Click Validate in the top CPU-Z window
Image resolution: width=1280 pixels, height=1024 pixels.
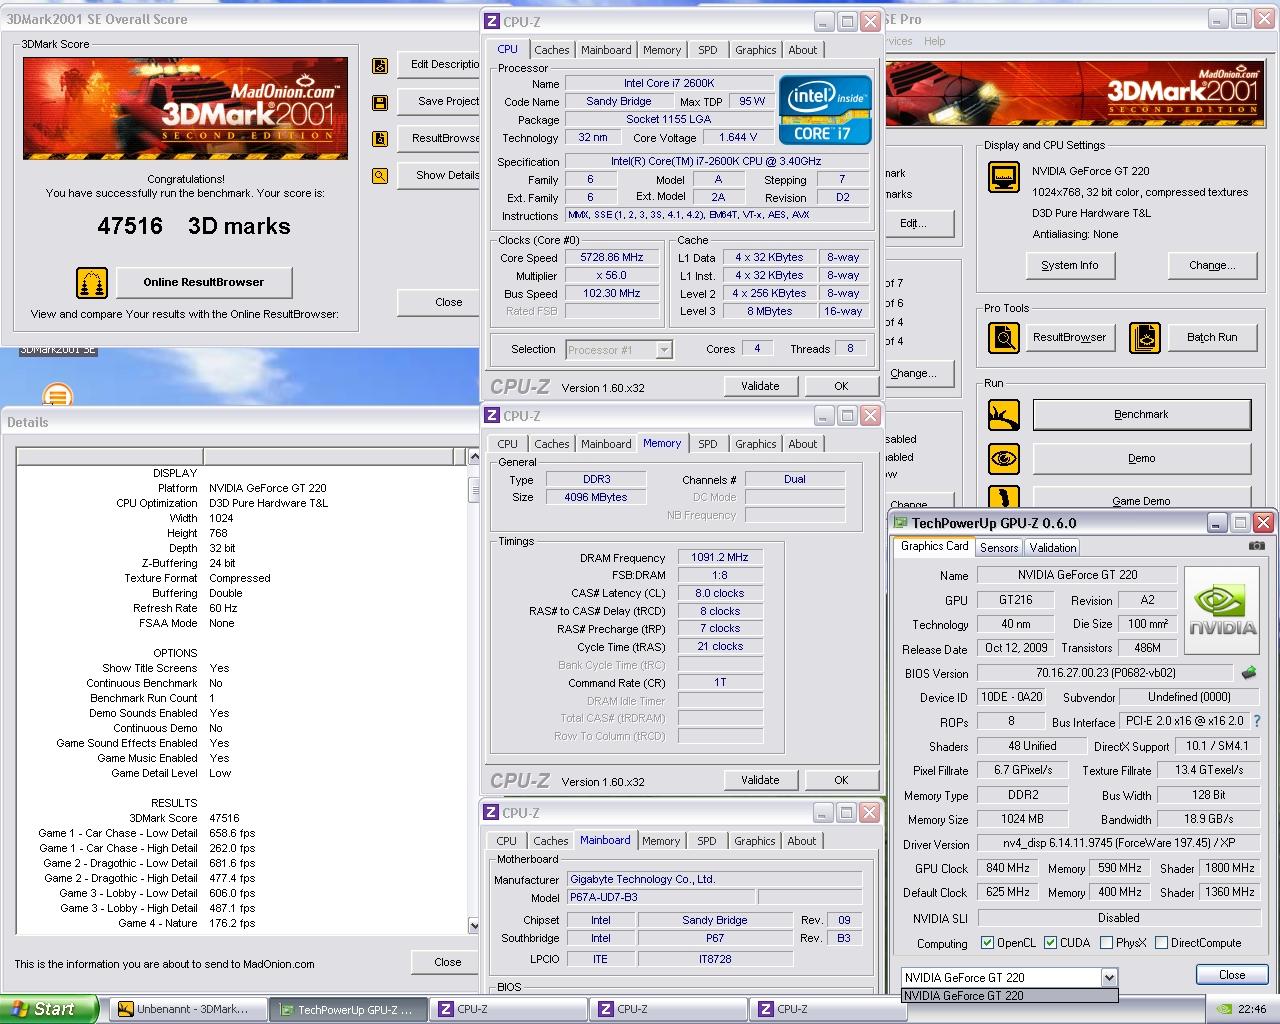point(760,386)
